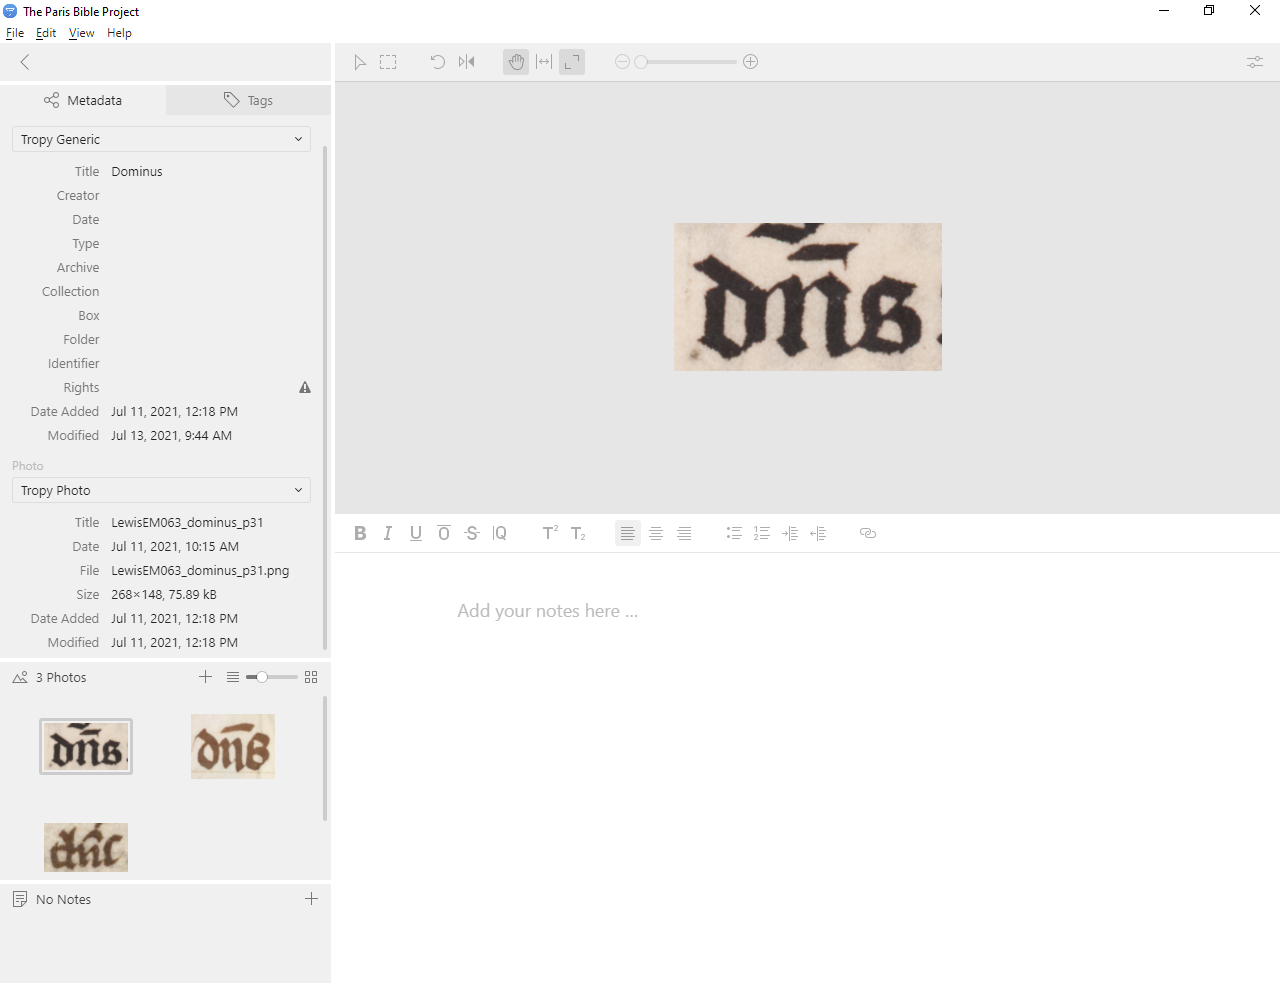Screen dimensions: 1280x983
Task: Insert a link in the note
Action: click(867, 533)
